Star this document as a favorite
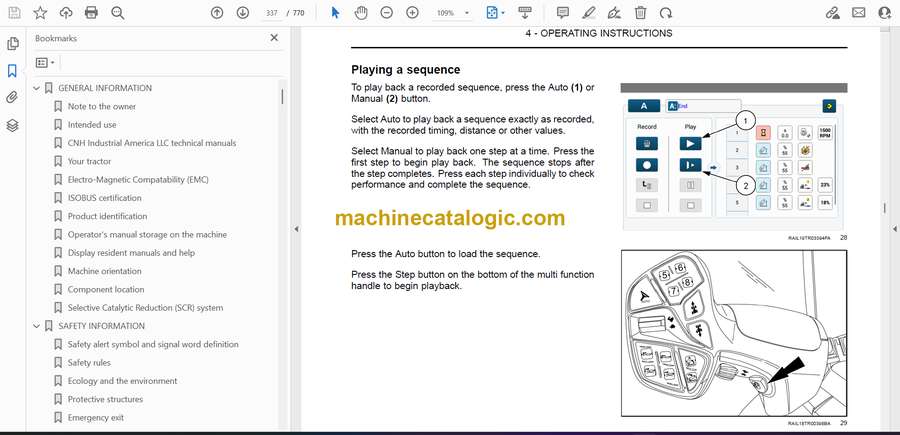Screen dimensions: 900x435 pyautogui.click(x=40, y=13)
